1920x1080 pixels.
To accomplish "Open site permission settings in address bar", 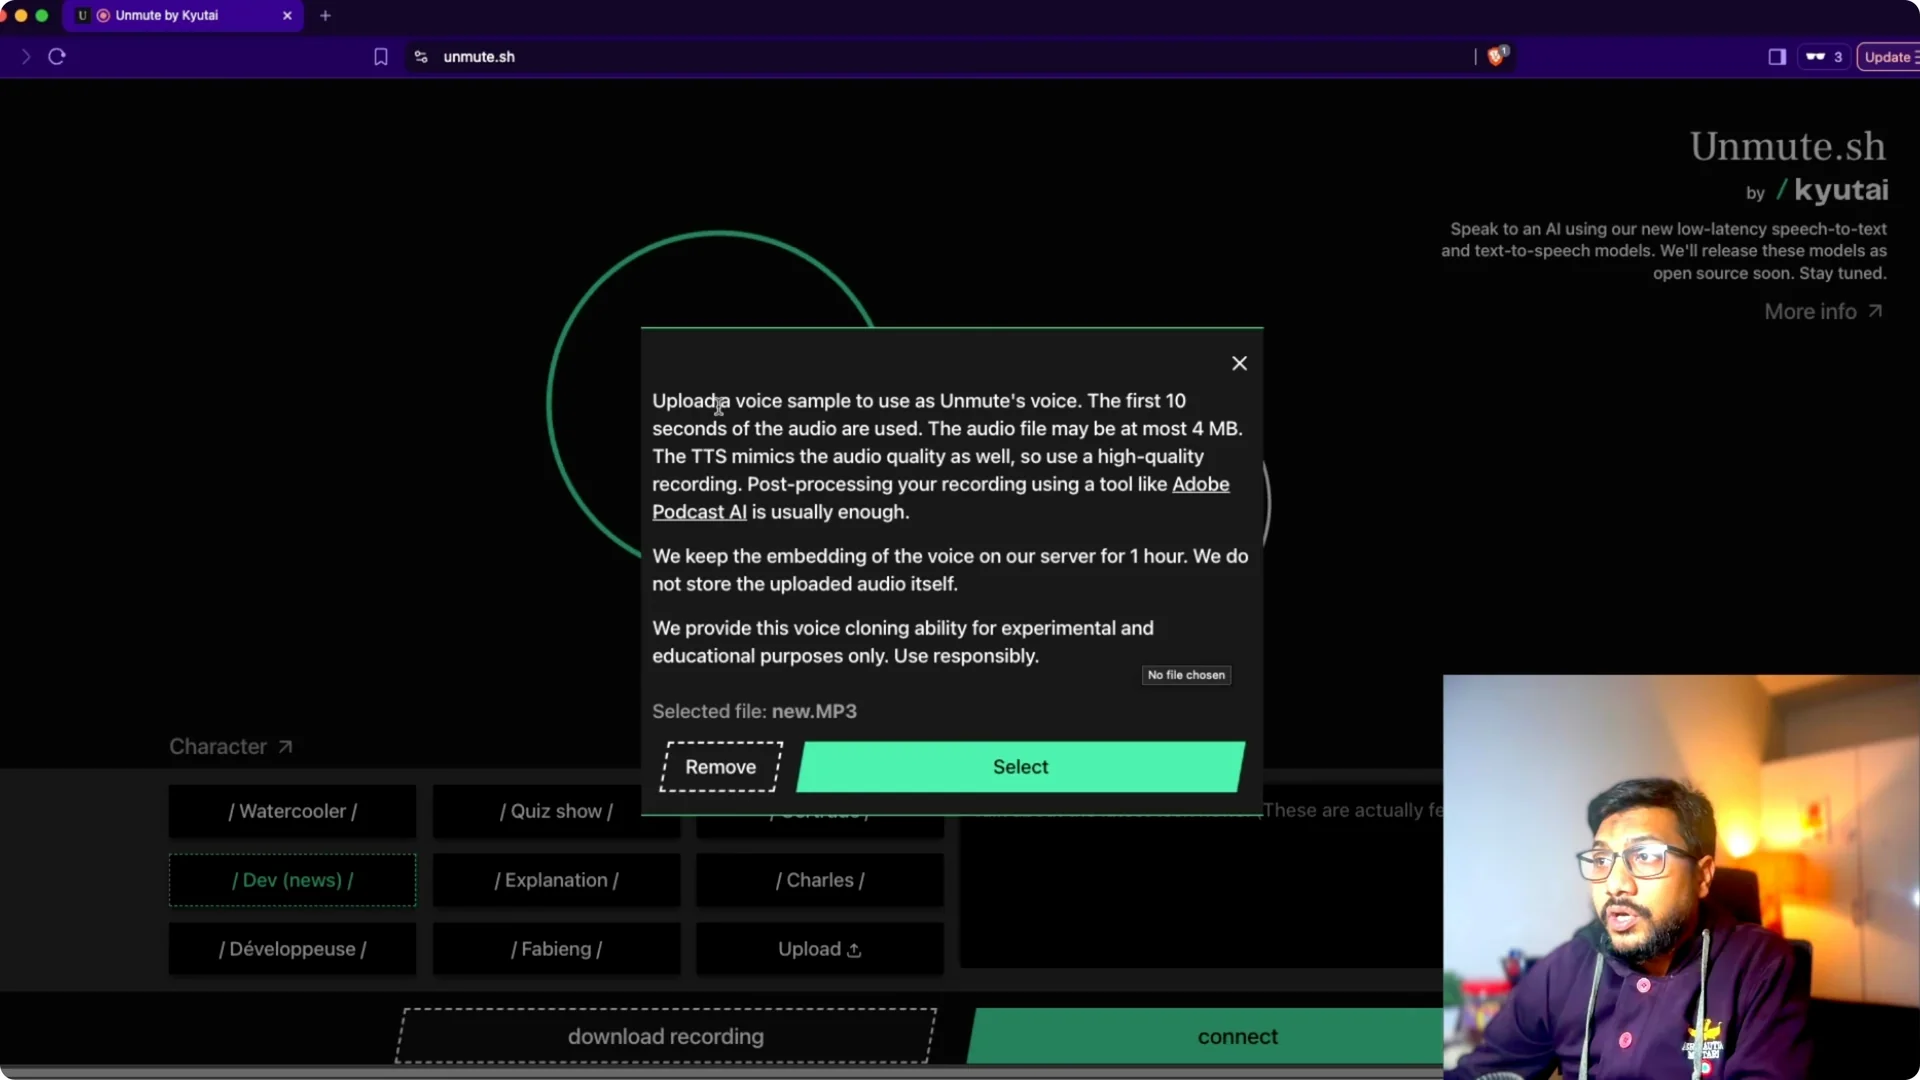I will (x=420, y=57).
